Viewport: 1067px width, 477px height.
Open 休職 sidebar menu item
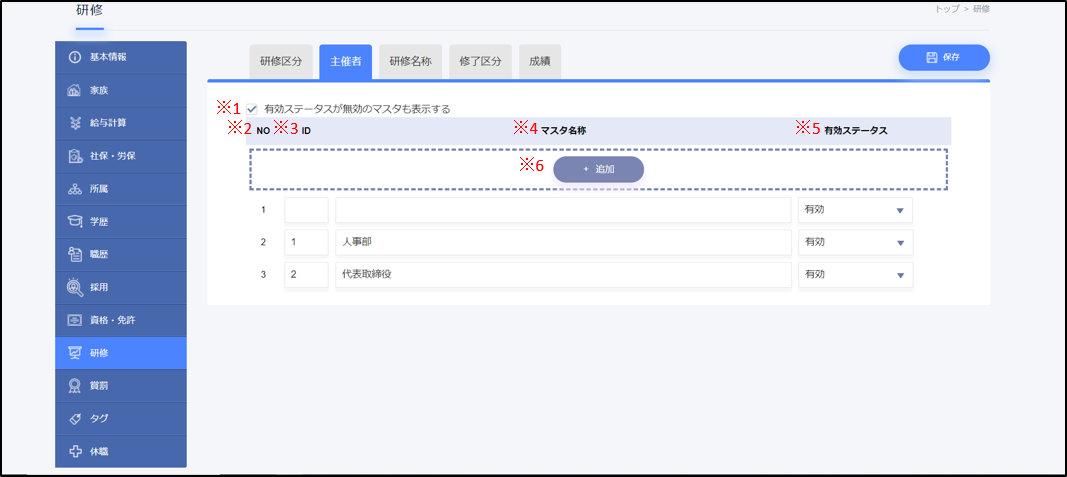pos(121,452)
